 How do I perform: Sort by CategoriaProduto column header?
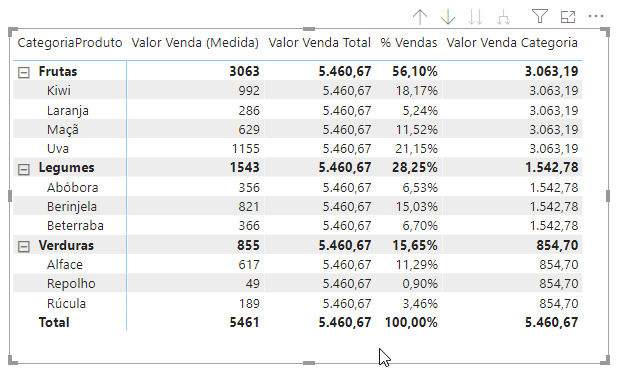pos(70,42)
